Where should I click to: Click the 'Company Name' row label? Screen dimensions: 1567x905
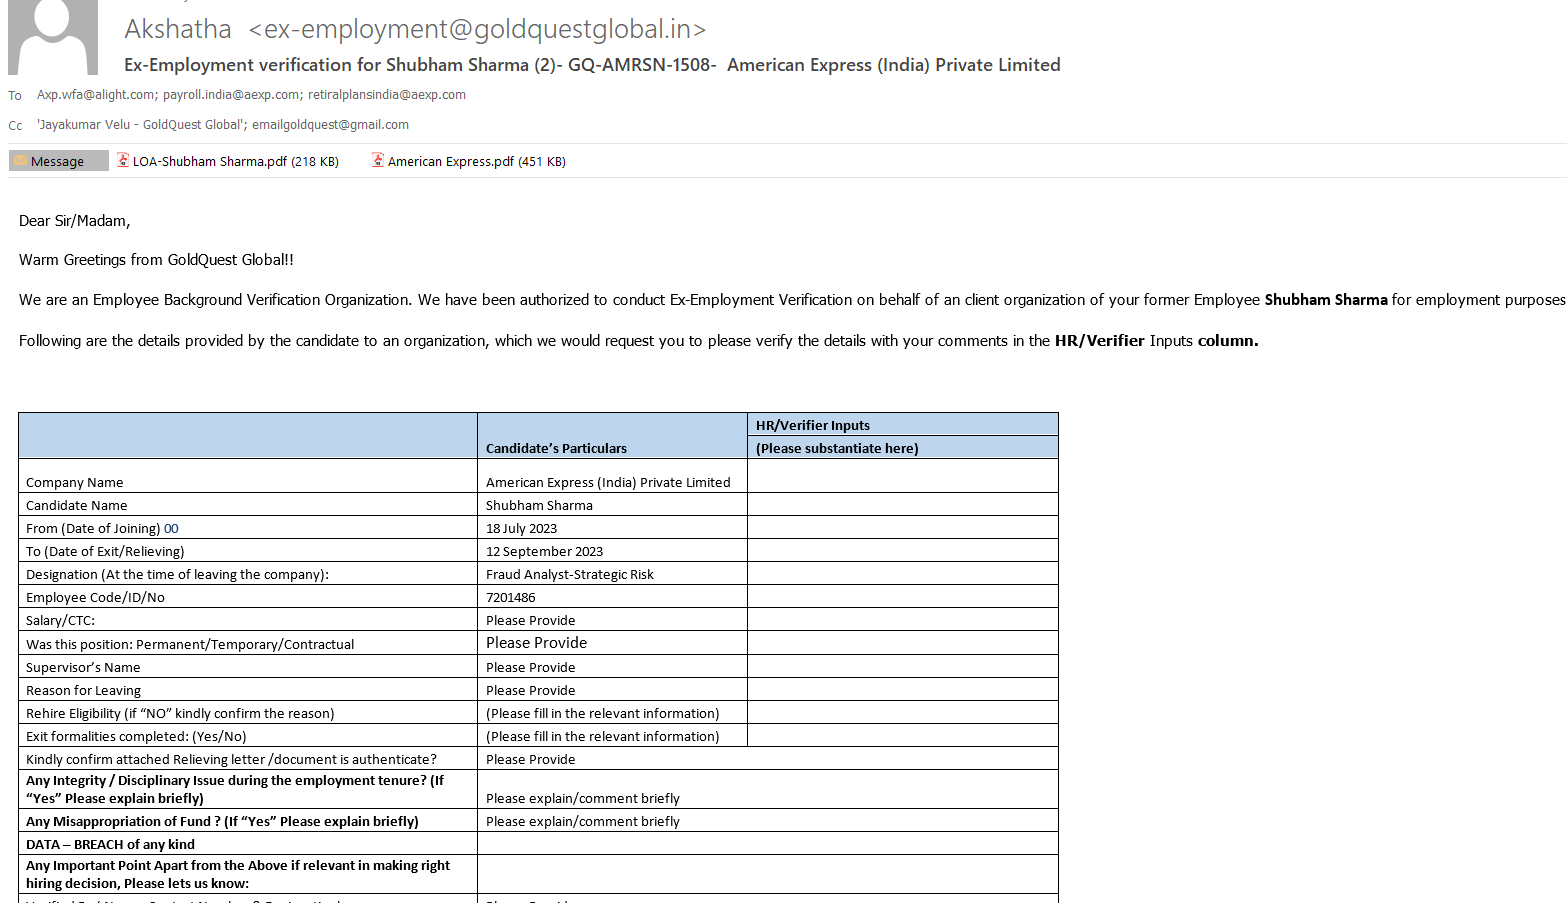[74, 483]
